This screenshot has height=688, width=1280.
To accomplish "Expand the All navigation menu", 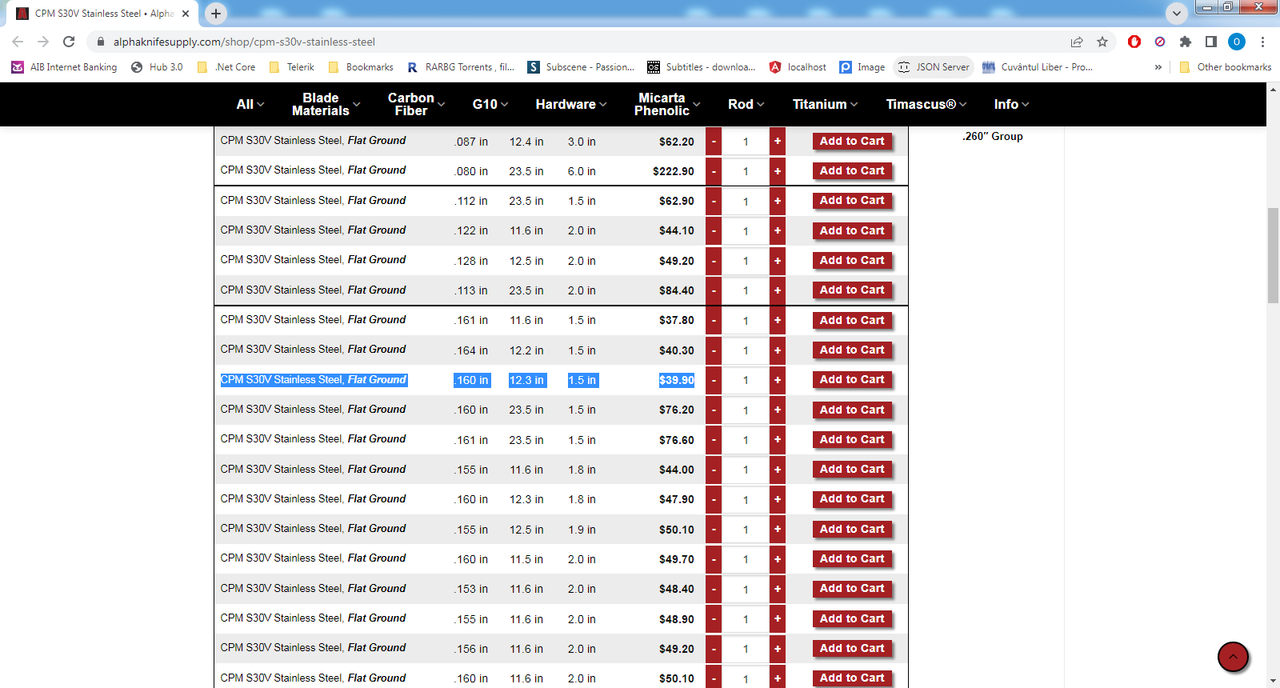I will tap(250, 104).
